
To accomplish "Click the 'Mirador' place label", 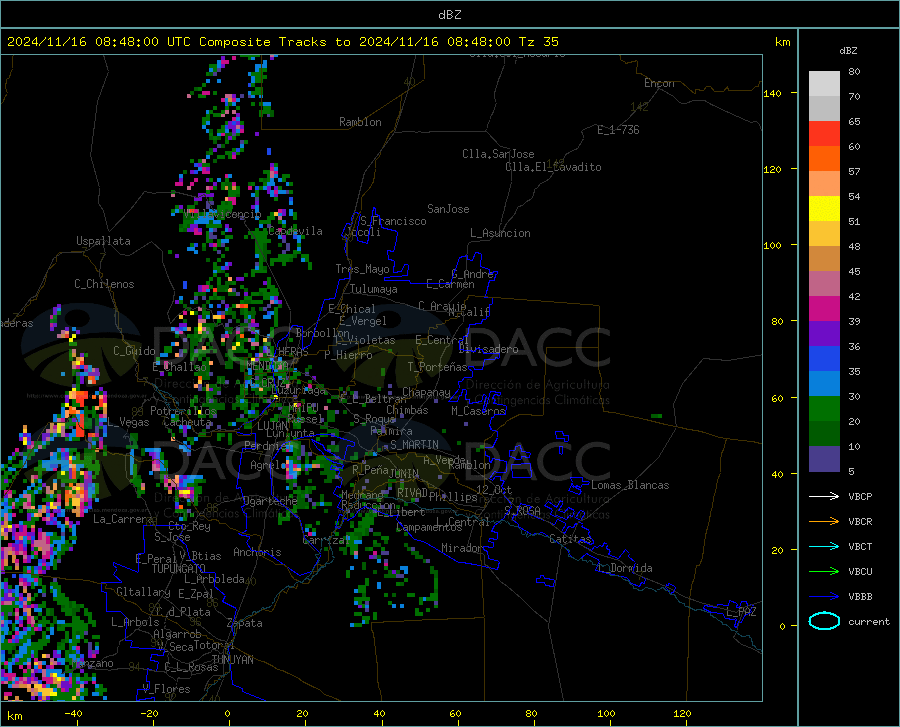I will 462,548.
